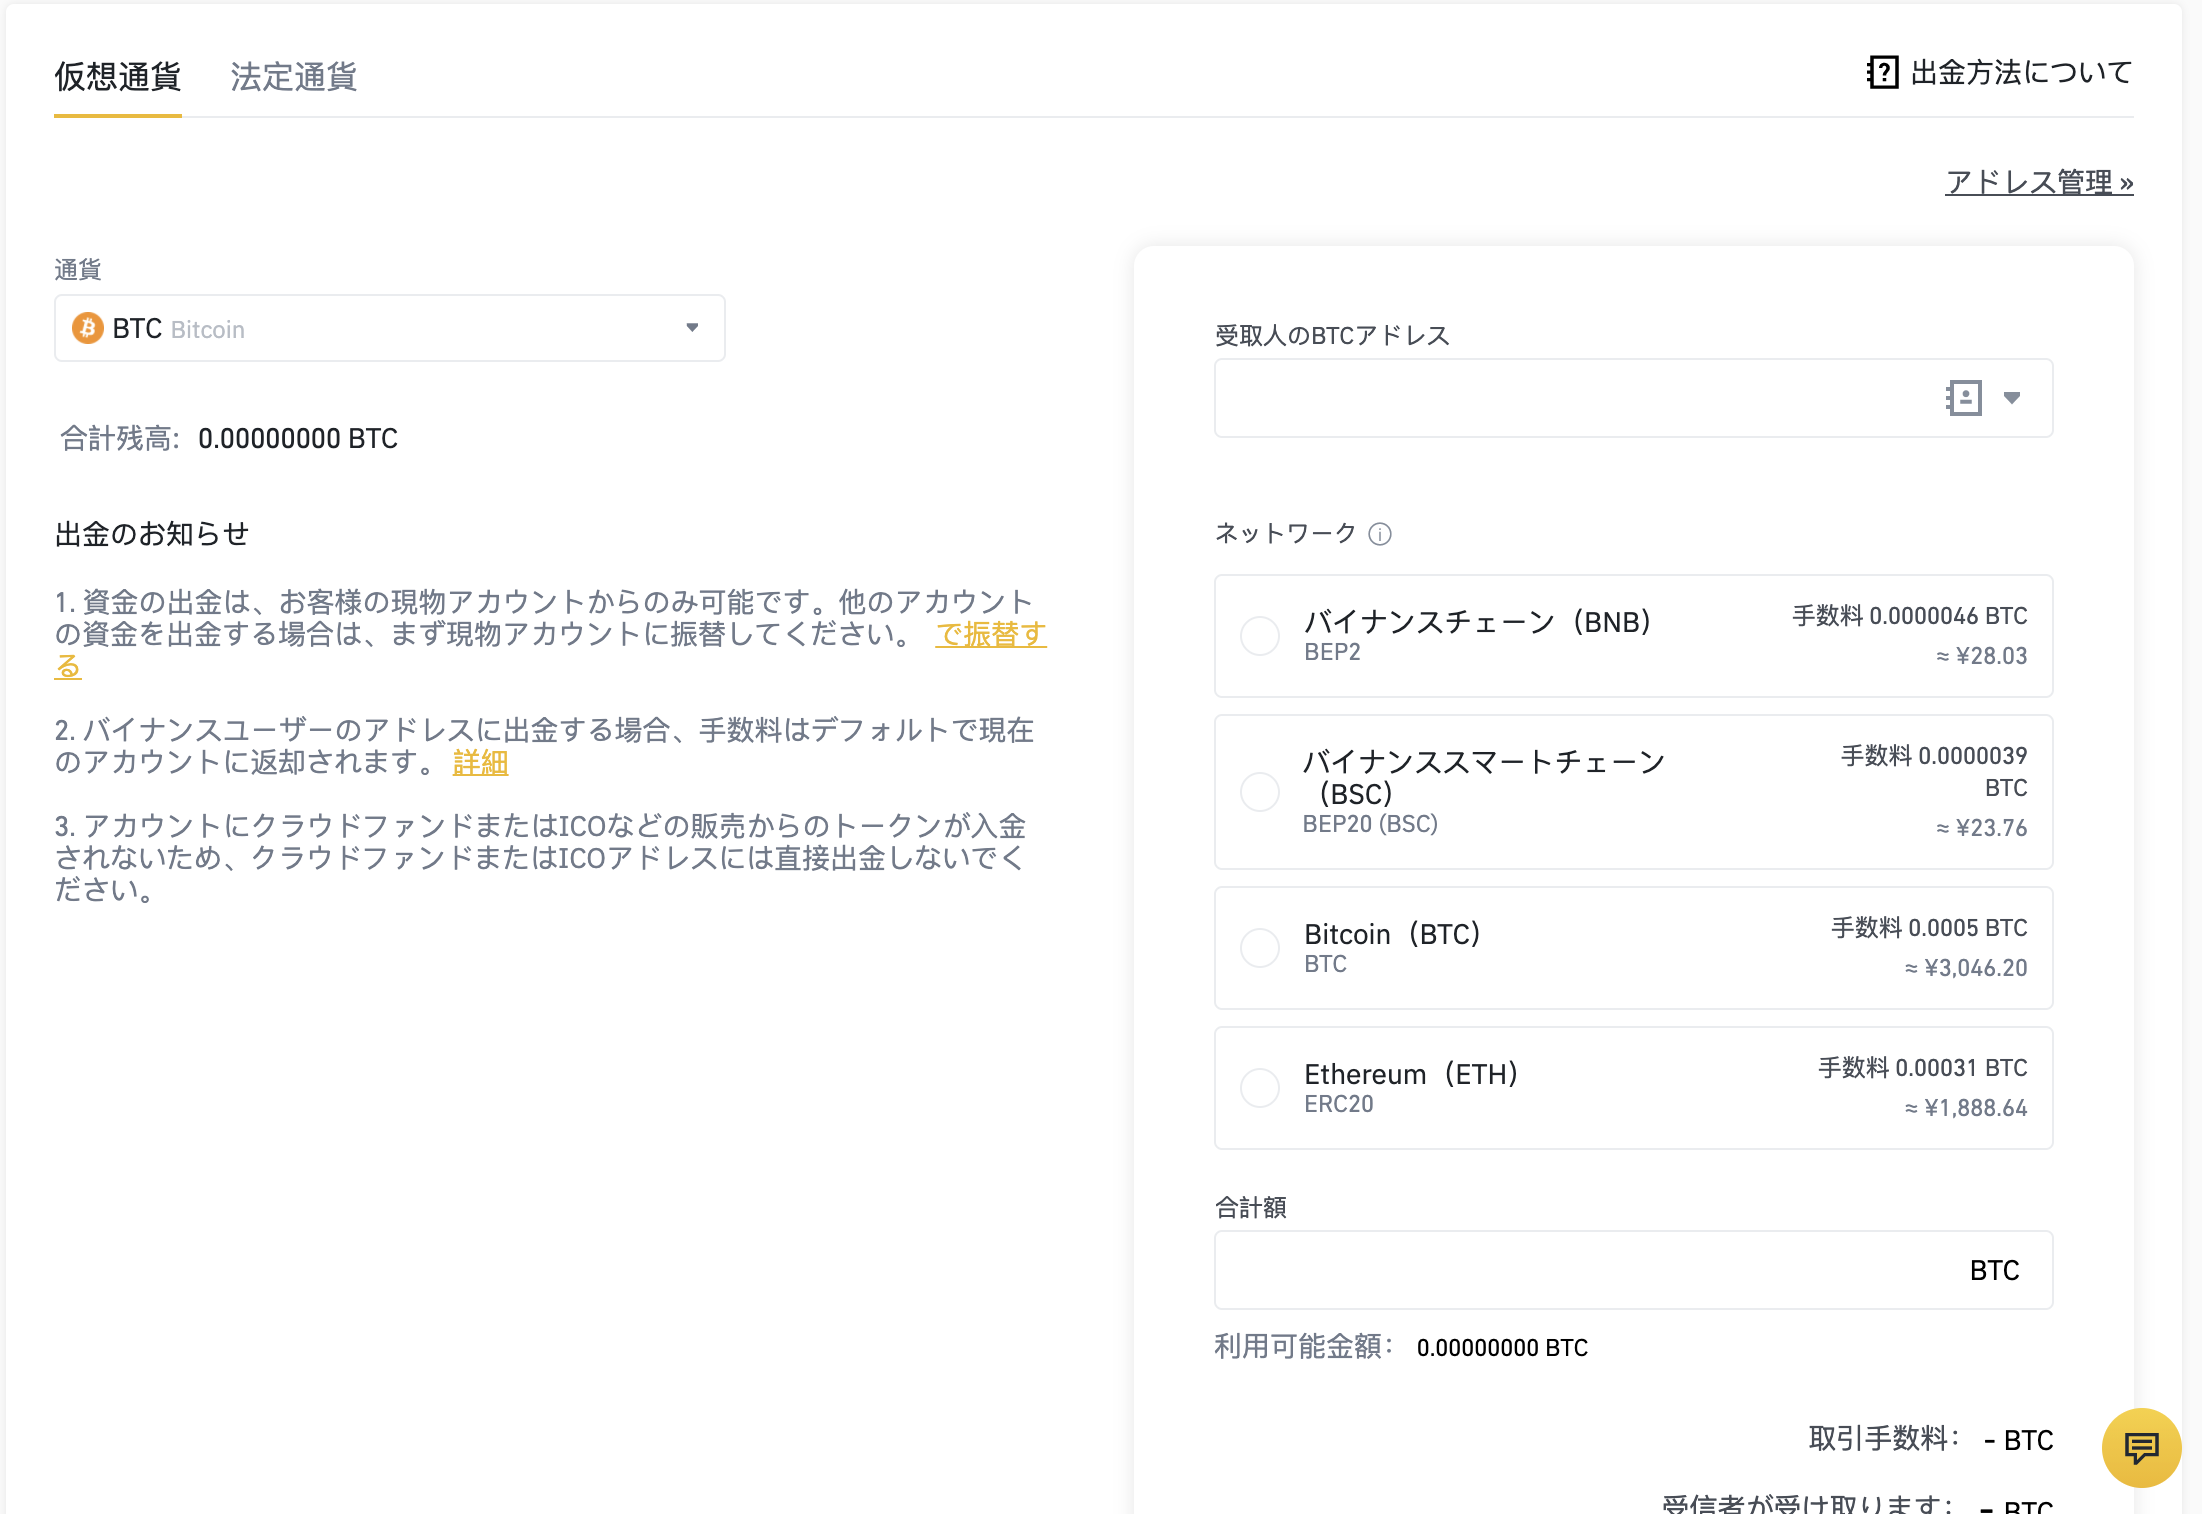Open the address book icon in address field
The image size is (2202, 1514).
[1964, 398]
